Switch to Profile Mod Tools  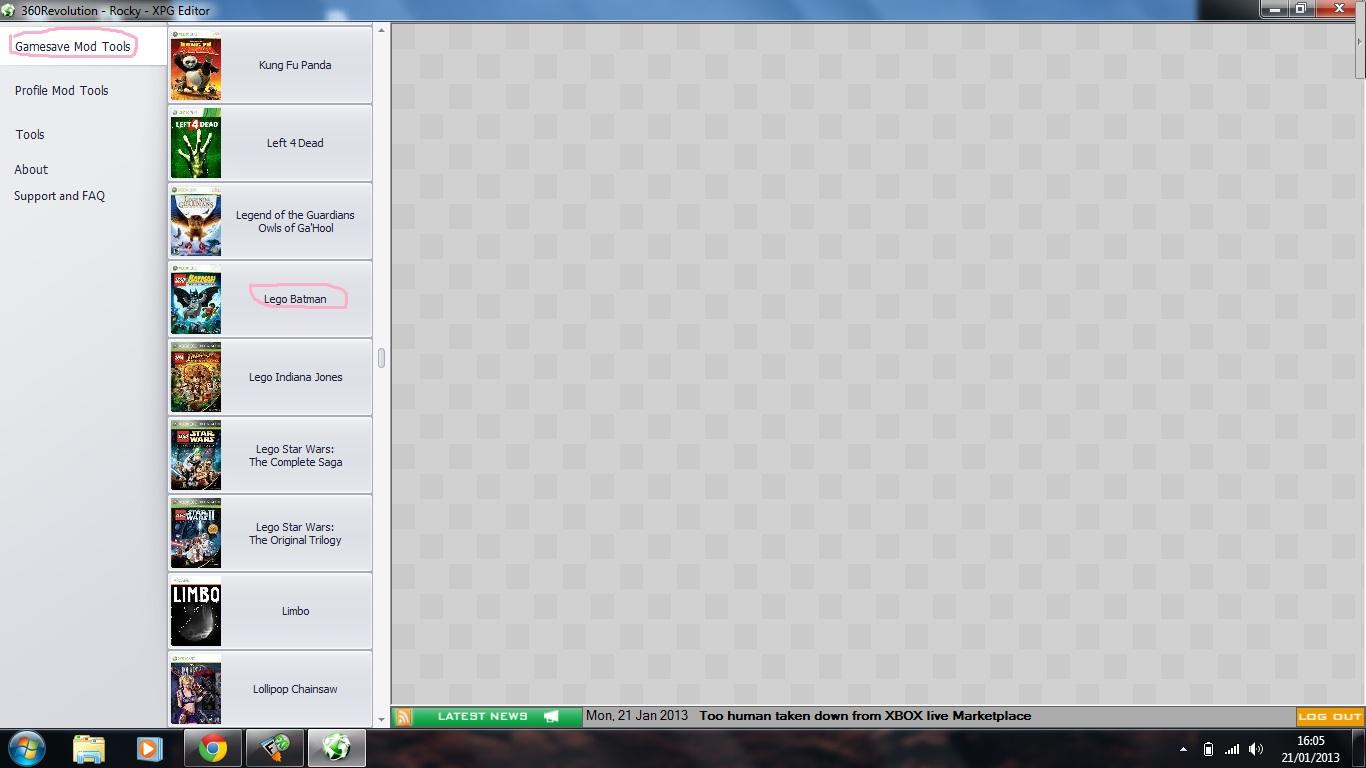point(61,90)
